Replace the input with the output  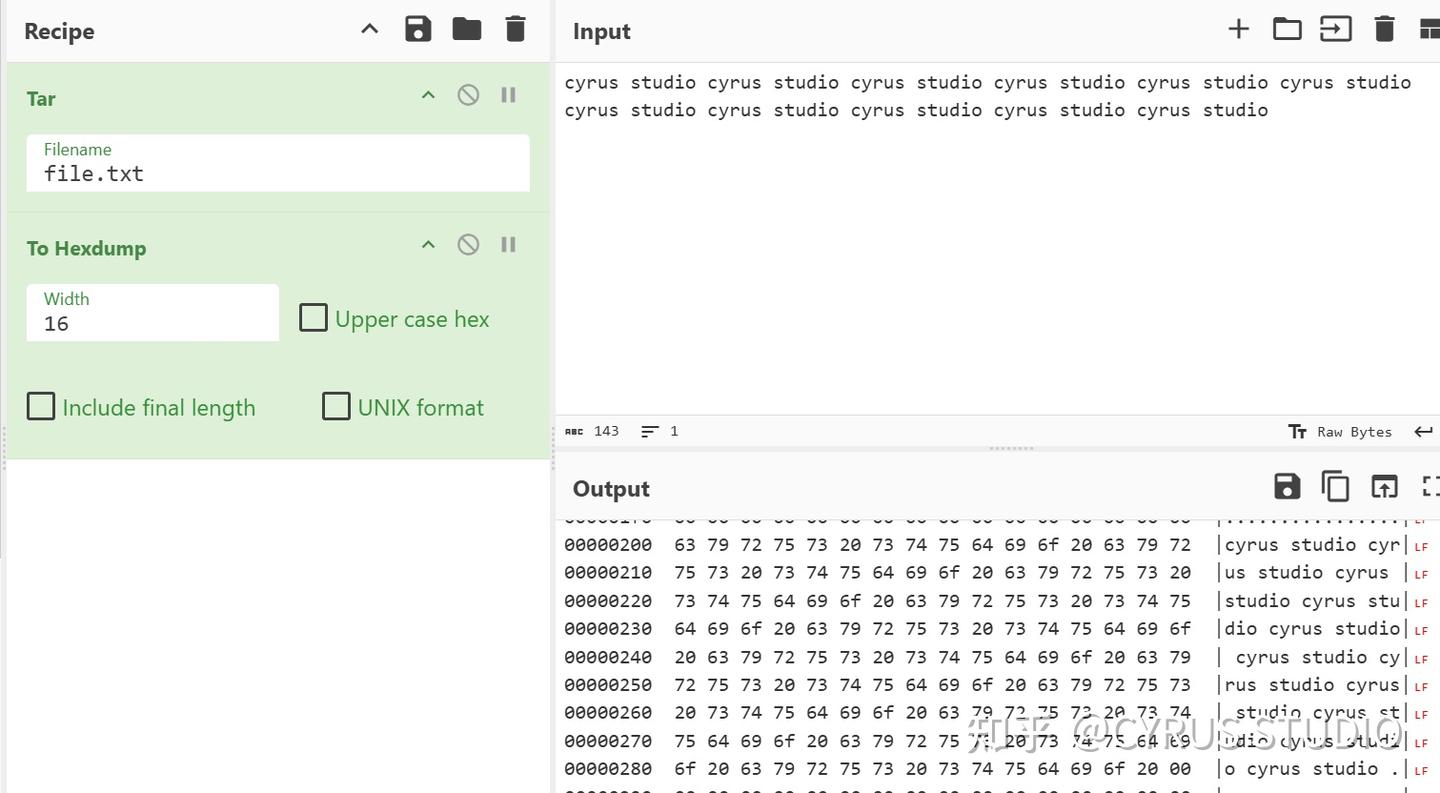(1384, 487)
